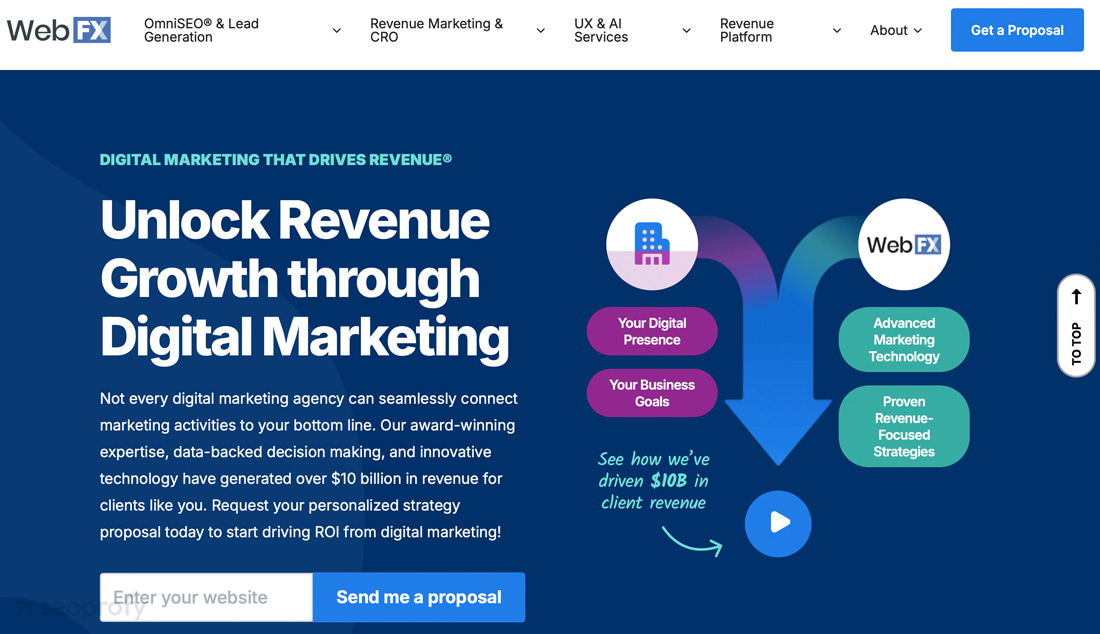The image size is (1100, 634).
Task: Select the Your Digital Presence pill
Action: (x=652, y=331)
